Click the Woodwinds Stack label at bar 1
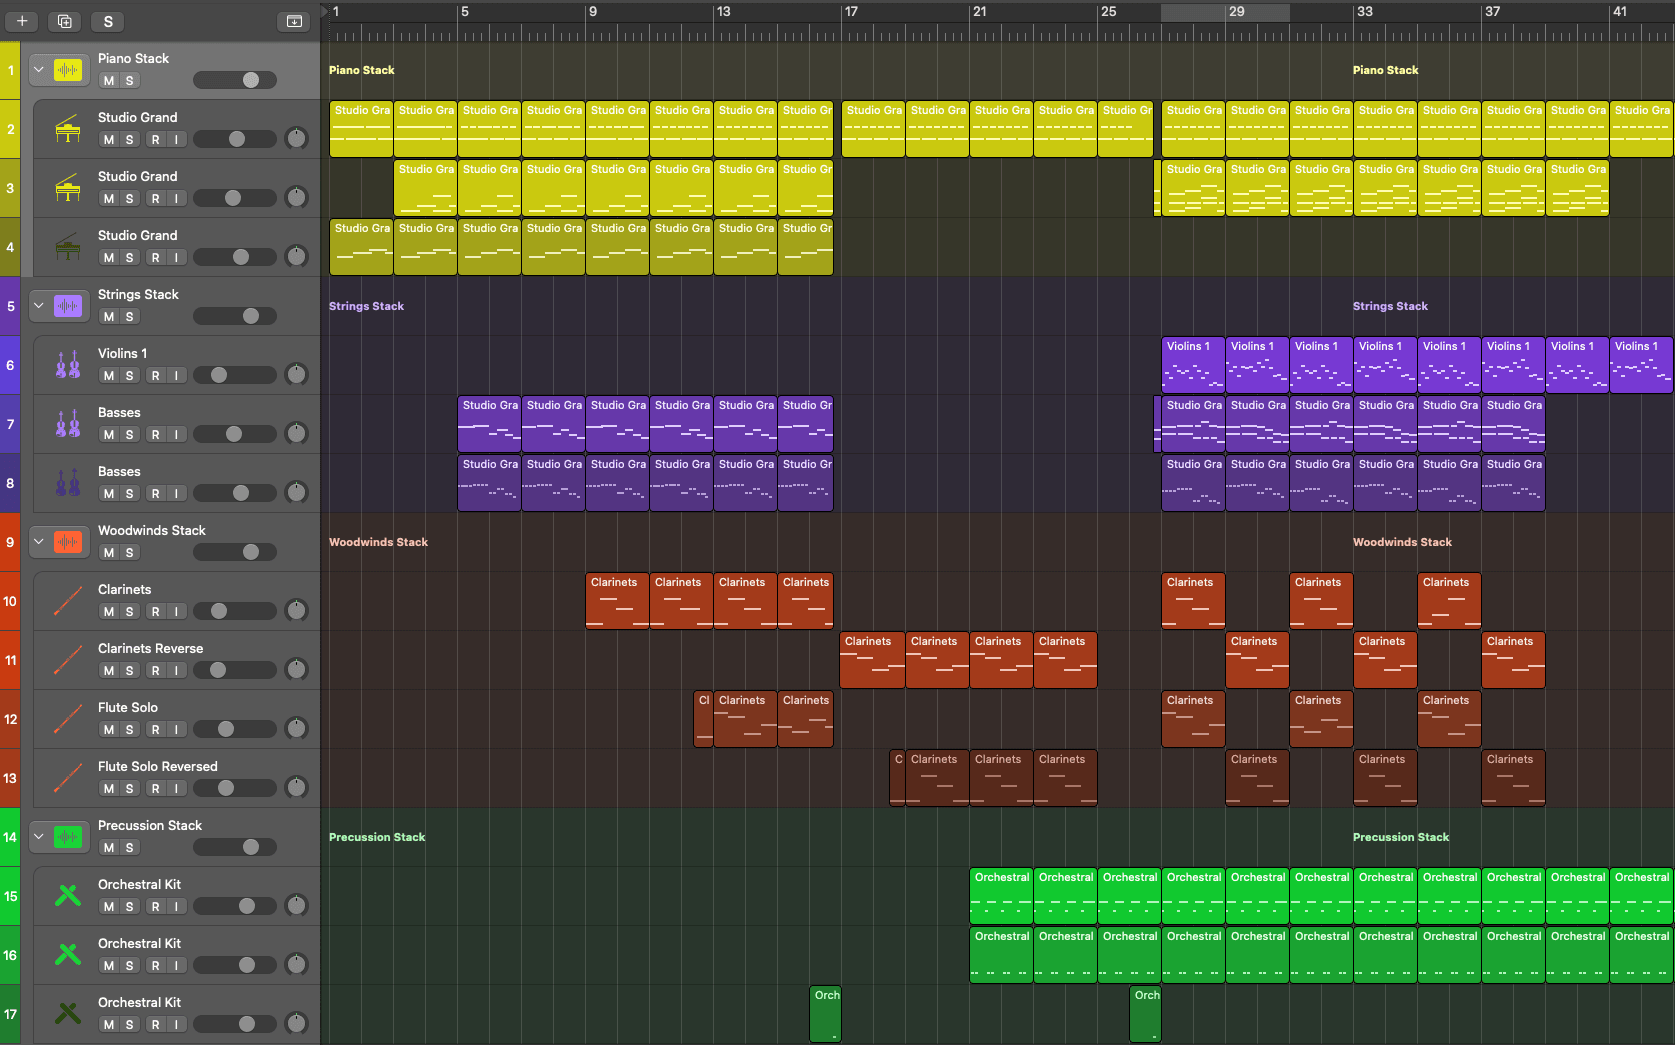This screenshot has height=1045, width=1675. tap(378, 542)
